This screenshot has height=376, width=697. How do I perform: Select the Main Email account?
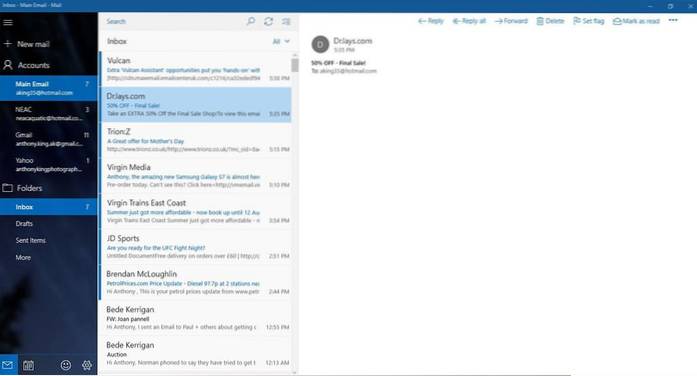point(48,88)
